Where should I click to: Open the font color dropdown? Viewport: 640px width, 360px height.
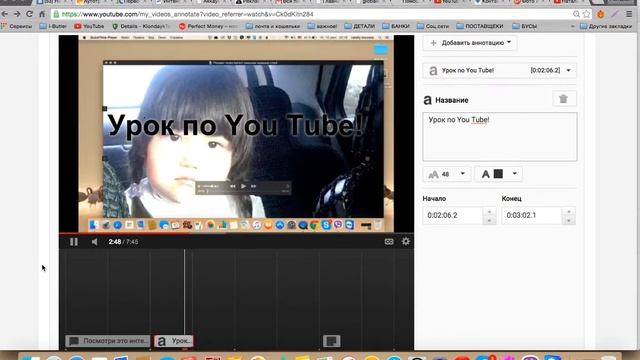499,174
